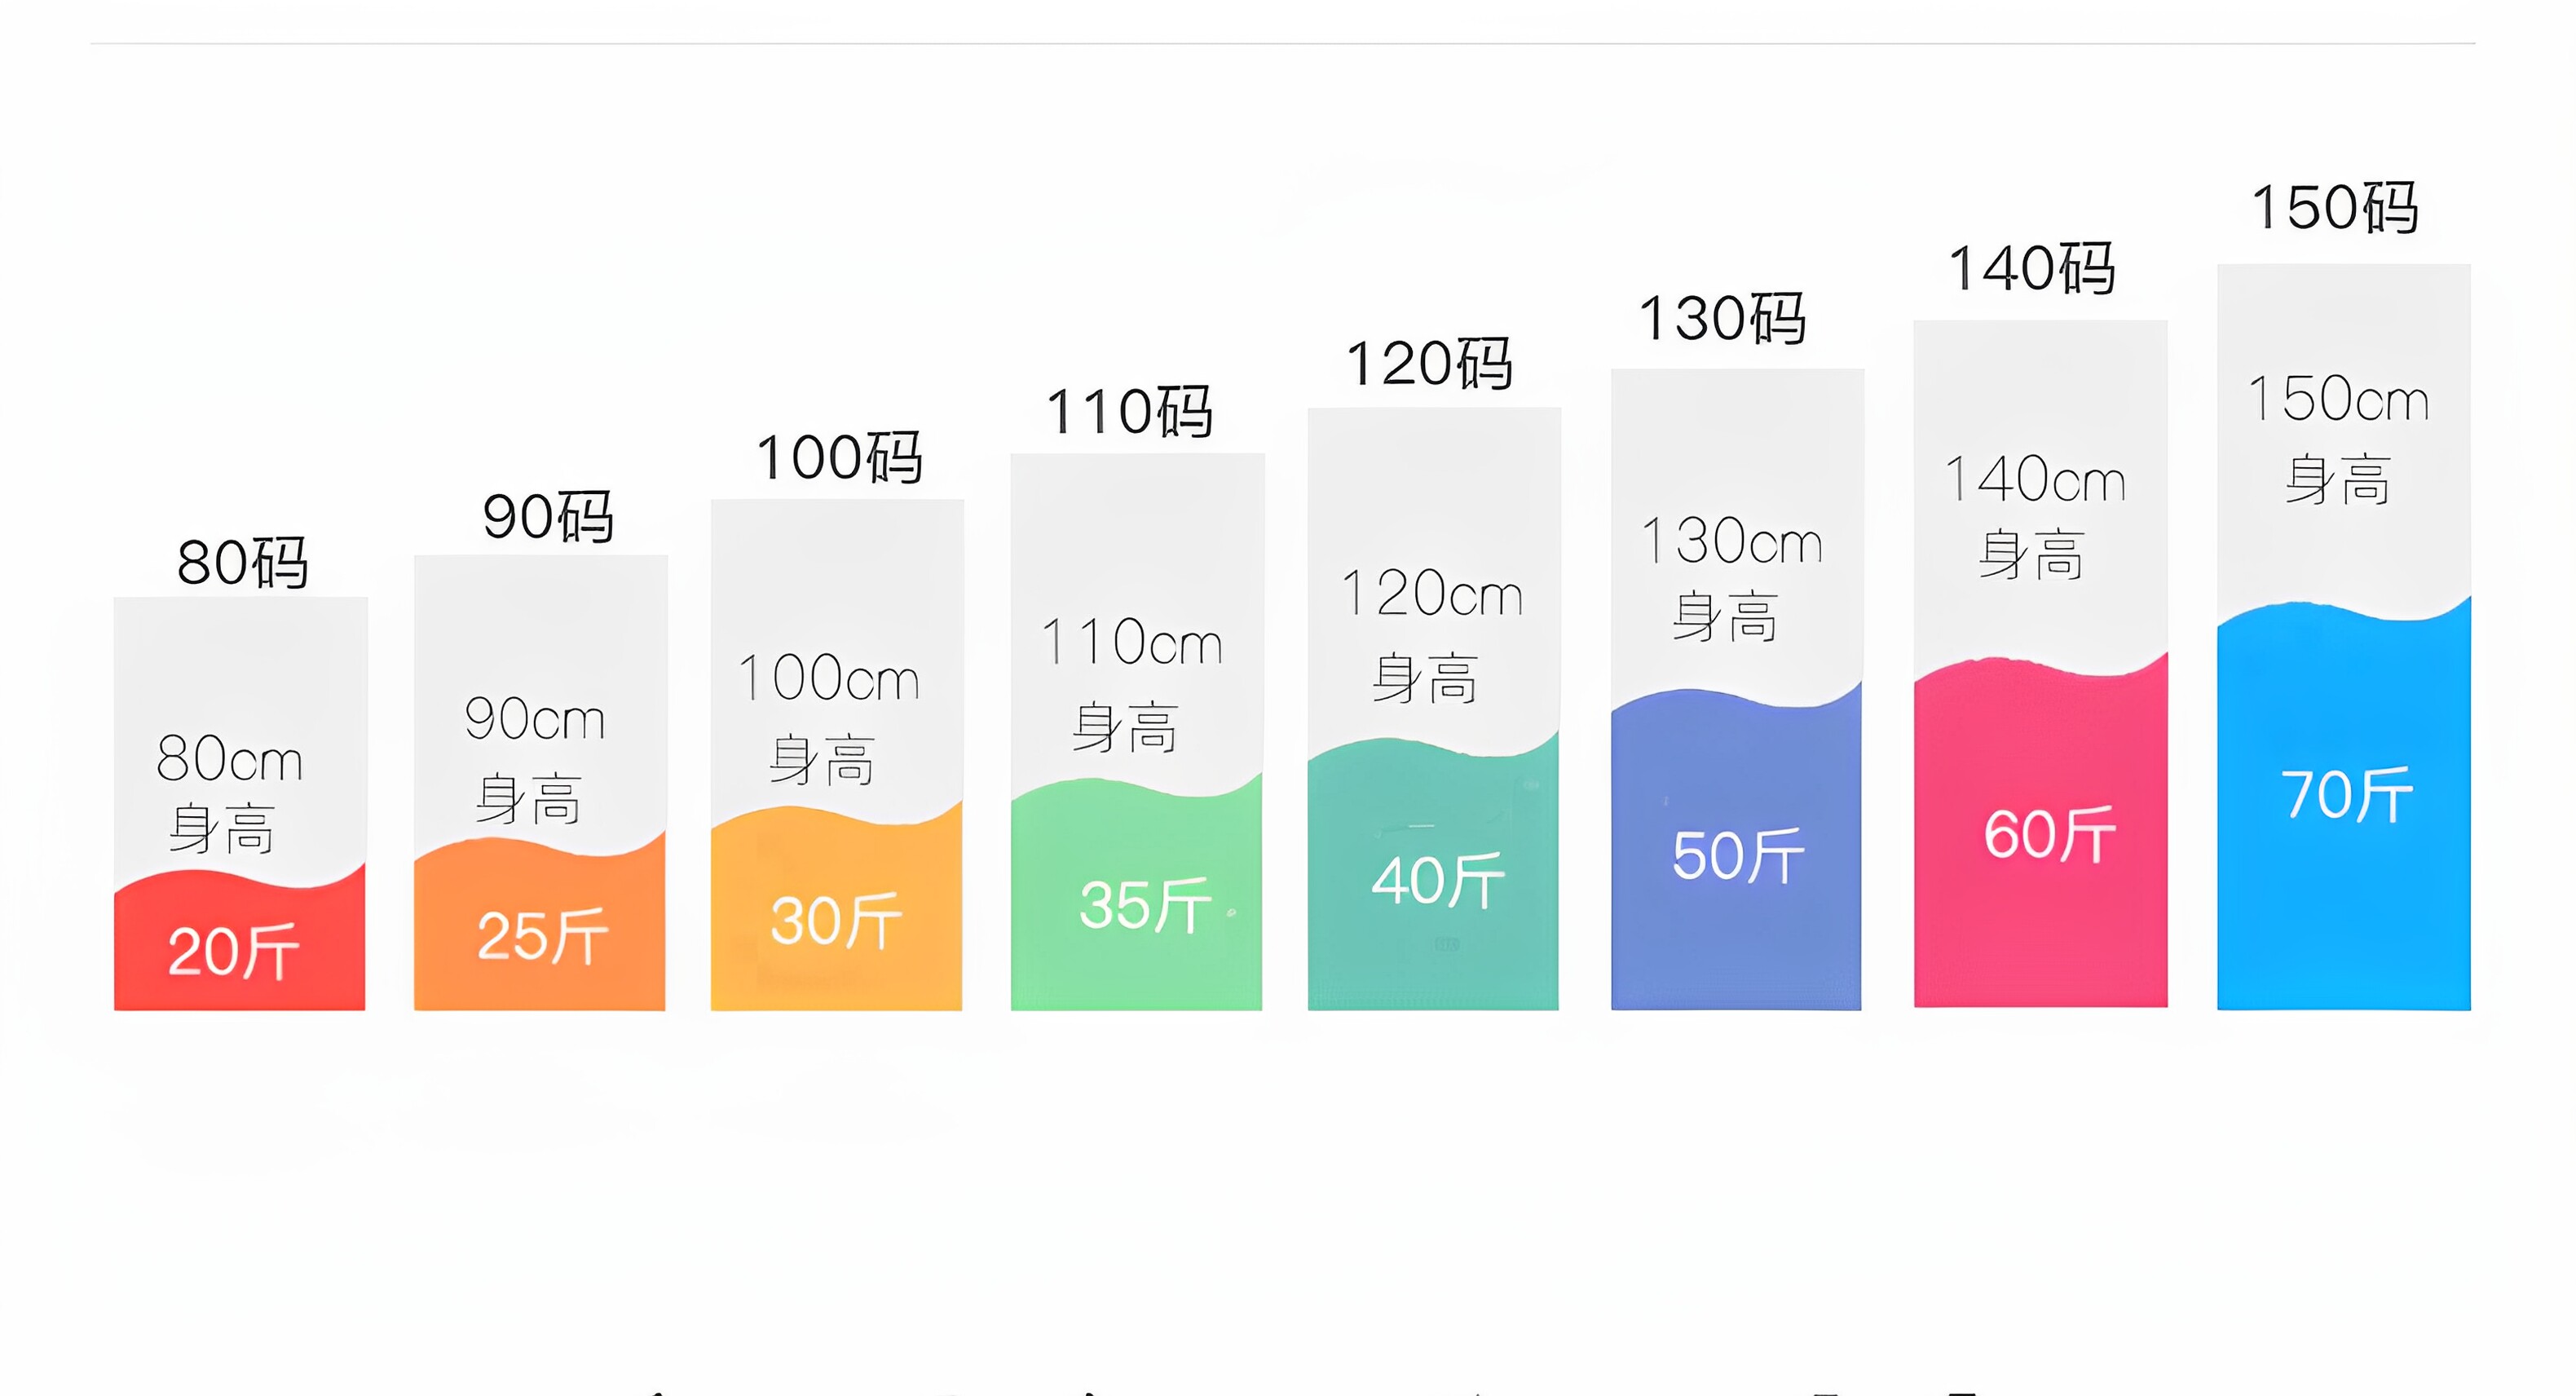The height and width of the screenshot is (1396, 2576).
Task: Click the teal 40斤 weight block
Action: pos(1433,873)
